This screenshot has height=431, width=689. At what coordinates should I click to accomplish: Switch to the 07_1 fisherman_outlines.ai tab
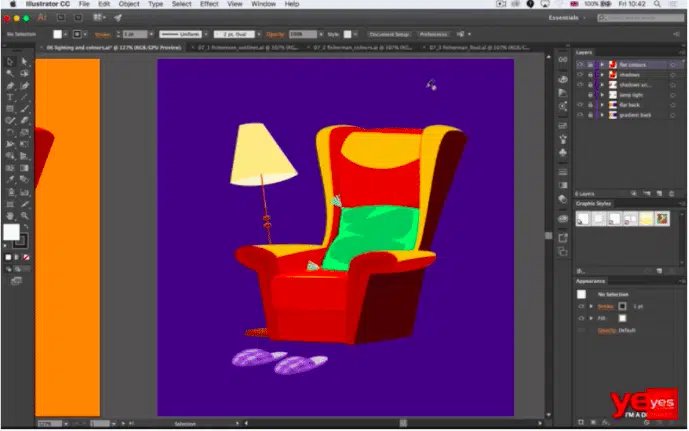[248, 47]
